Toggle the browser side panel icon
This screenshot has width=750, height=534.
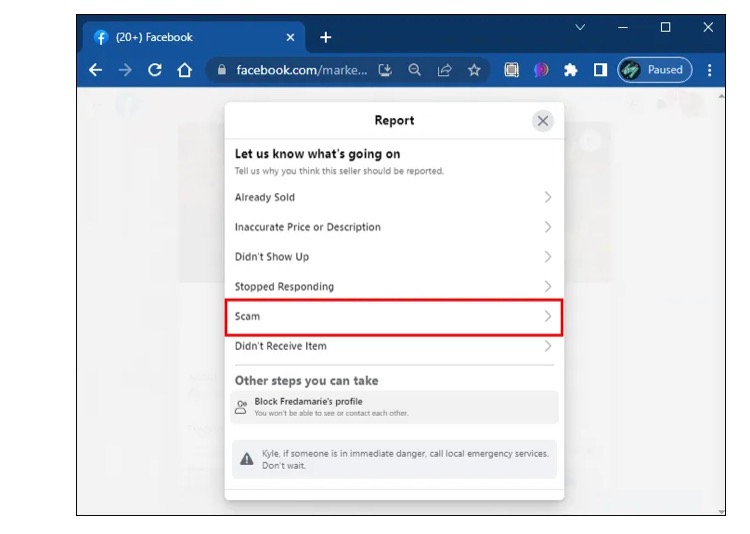(600, 70)
